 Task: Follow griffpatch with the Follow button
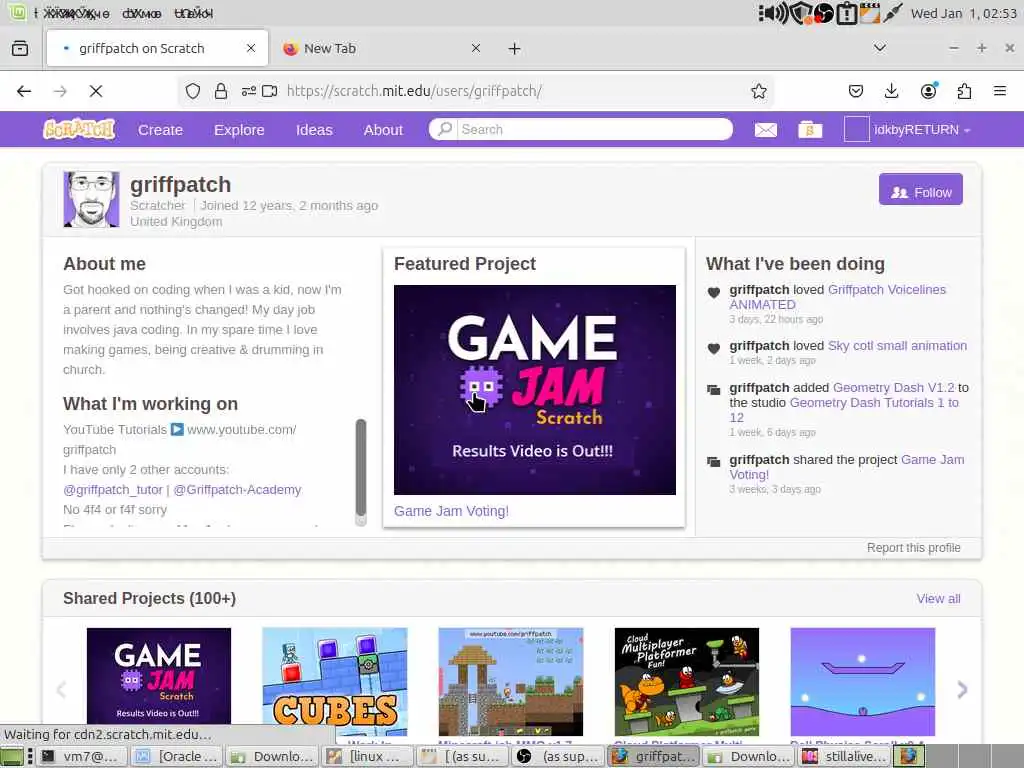pos(920,189)
